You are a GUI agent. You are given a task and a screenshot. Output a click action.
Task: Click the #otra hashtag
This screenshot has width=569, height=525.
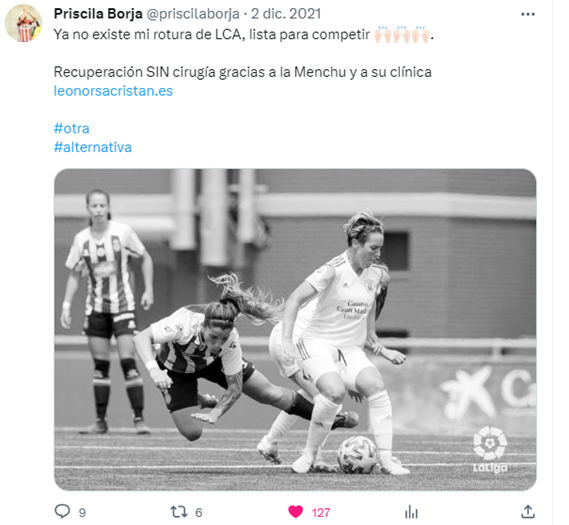(71, 128)
